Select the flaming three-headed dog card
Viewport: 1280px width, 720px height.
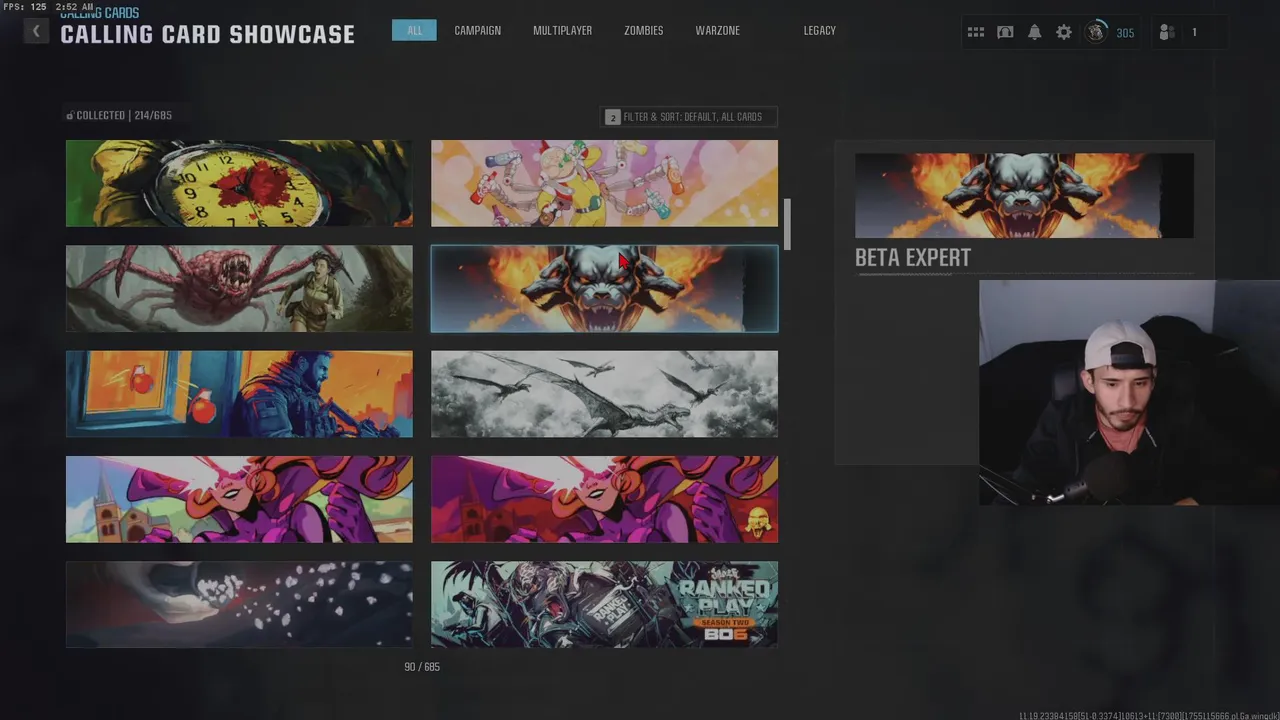tap(604, 288)
